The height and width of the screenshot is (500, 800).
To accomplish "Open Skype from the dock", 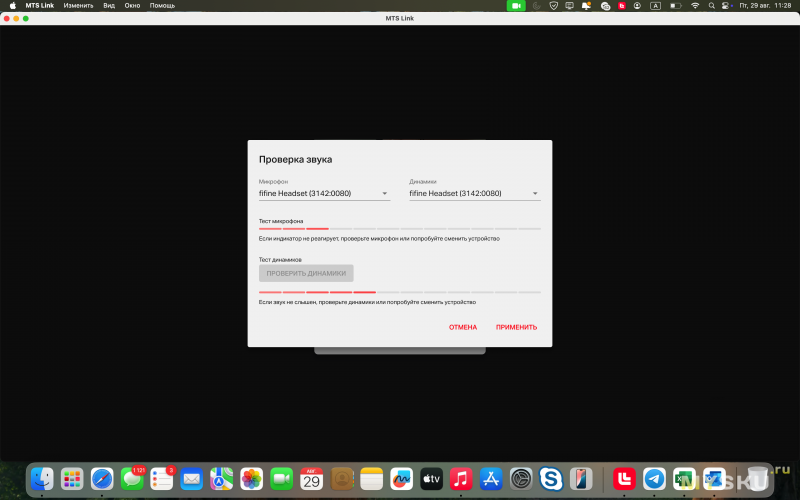I will [551, 479].
